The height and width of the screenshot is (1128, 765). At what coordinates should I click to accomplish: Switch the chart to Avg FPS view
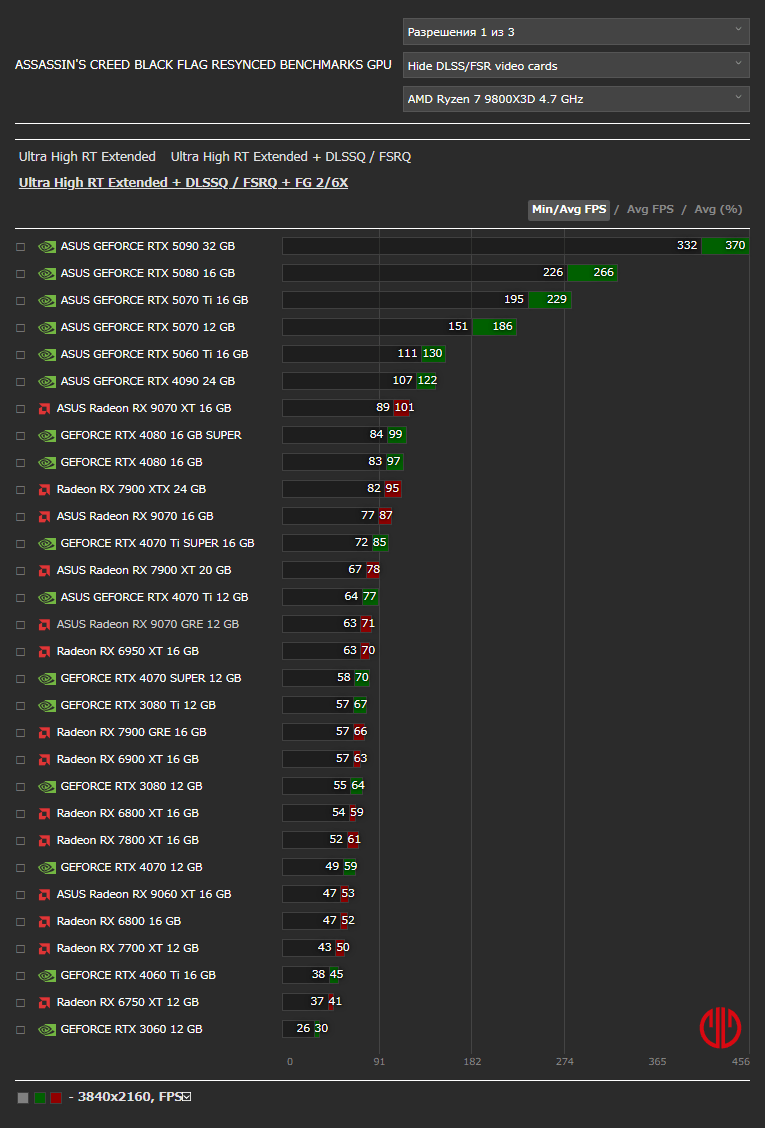[x=650, y=209]
